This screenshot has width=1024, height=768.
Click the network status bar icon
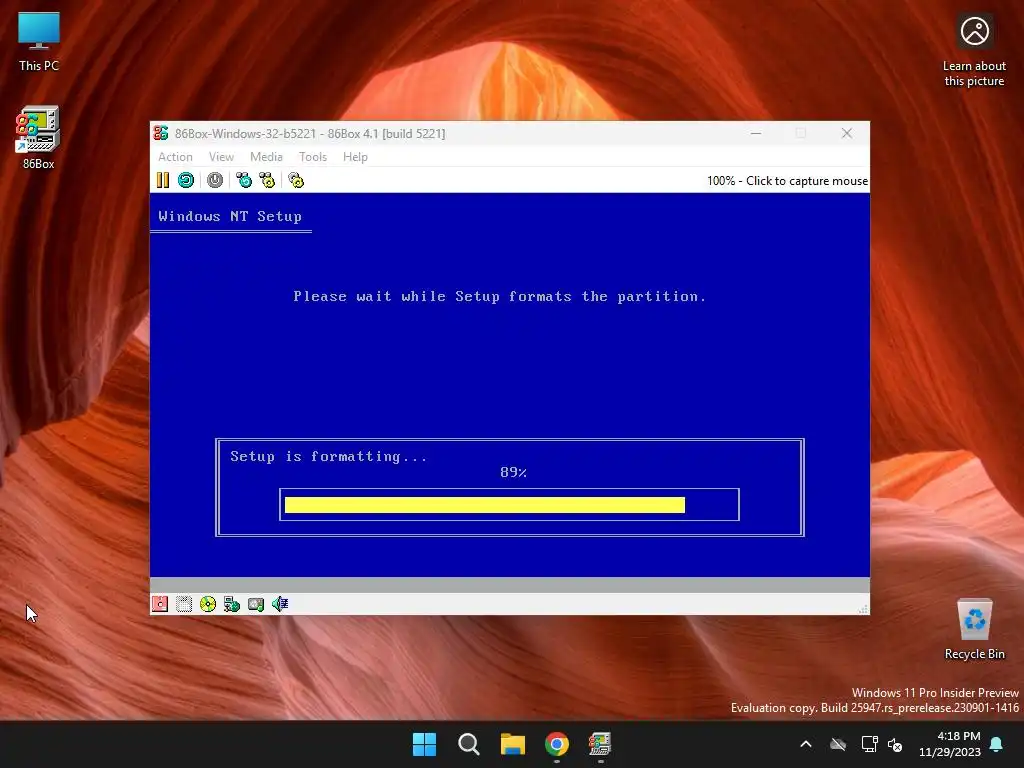pos(232,604)
